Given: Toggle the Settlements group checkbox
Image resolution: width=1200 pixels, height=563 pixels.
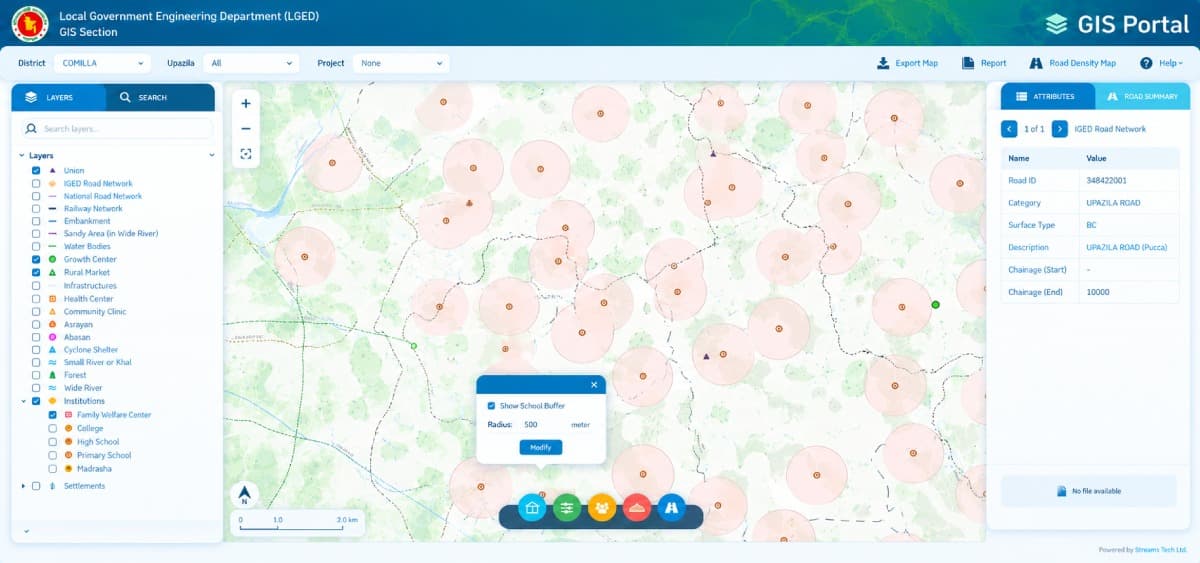Looking at the screenshot, I should click(x=36, y=486).
